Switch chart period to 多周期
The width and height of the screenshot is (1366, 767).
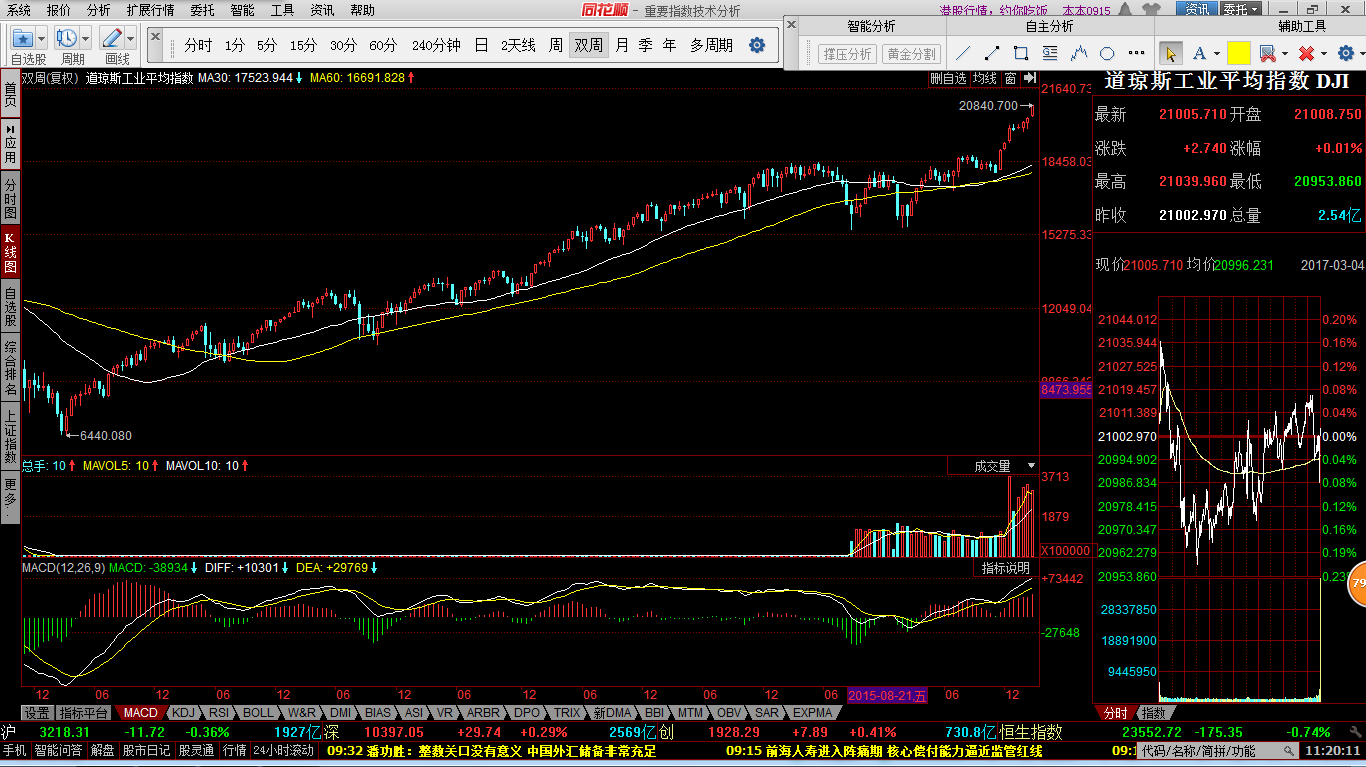pos(711,45)
